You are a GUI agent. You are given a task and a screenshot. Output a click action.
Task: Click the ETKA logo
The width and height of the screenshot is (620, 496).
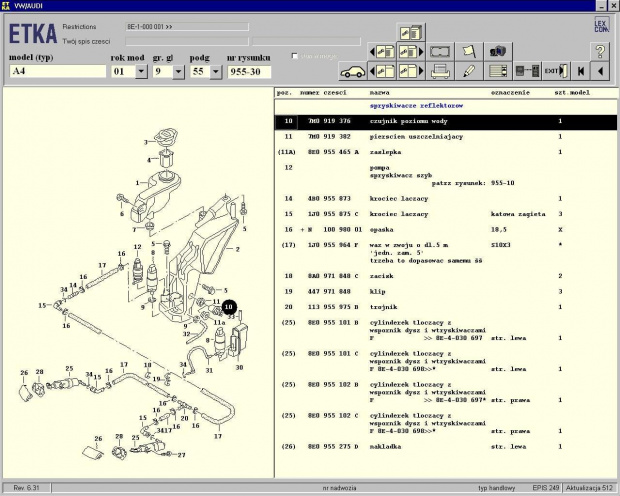(x=33, y=34)
